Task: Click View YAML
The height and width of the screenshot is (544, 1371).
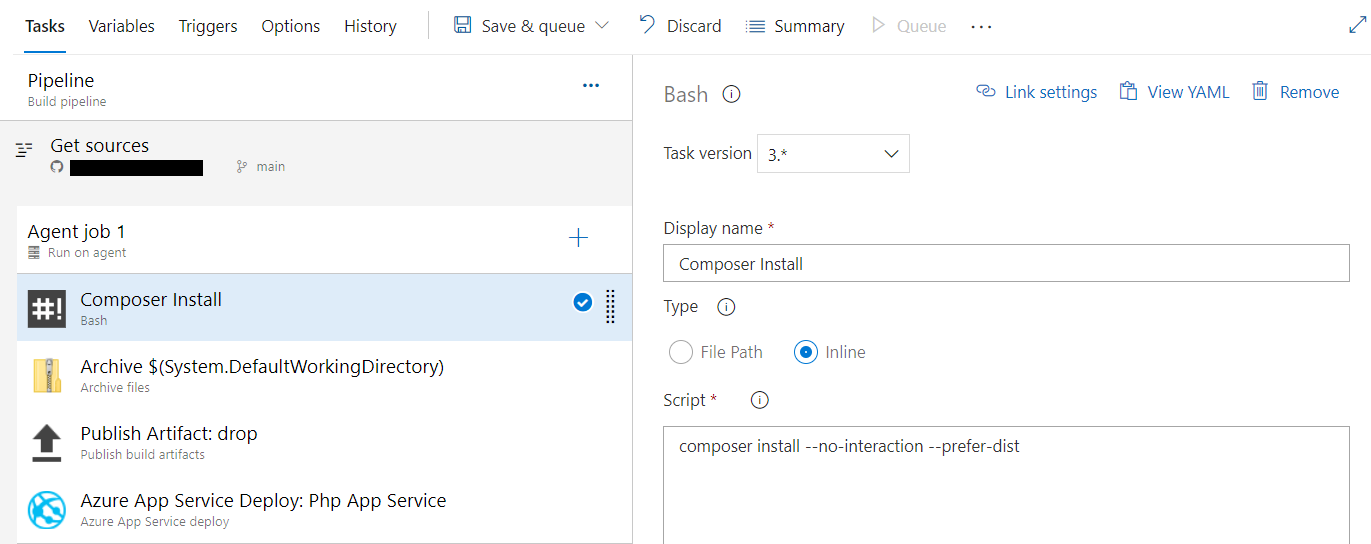Action: pos(1174,92)
